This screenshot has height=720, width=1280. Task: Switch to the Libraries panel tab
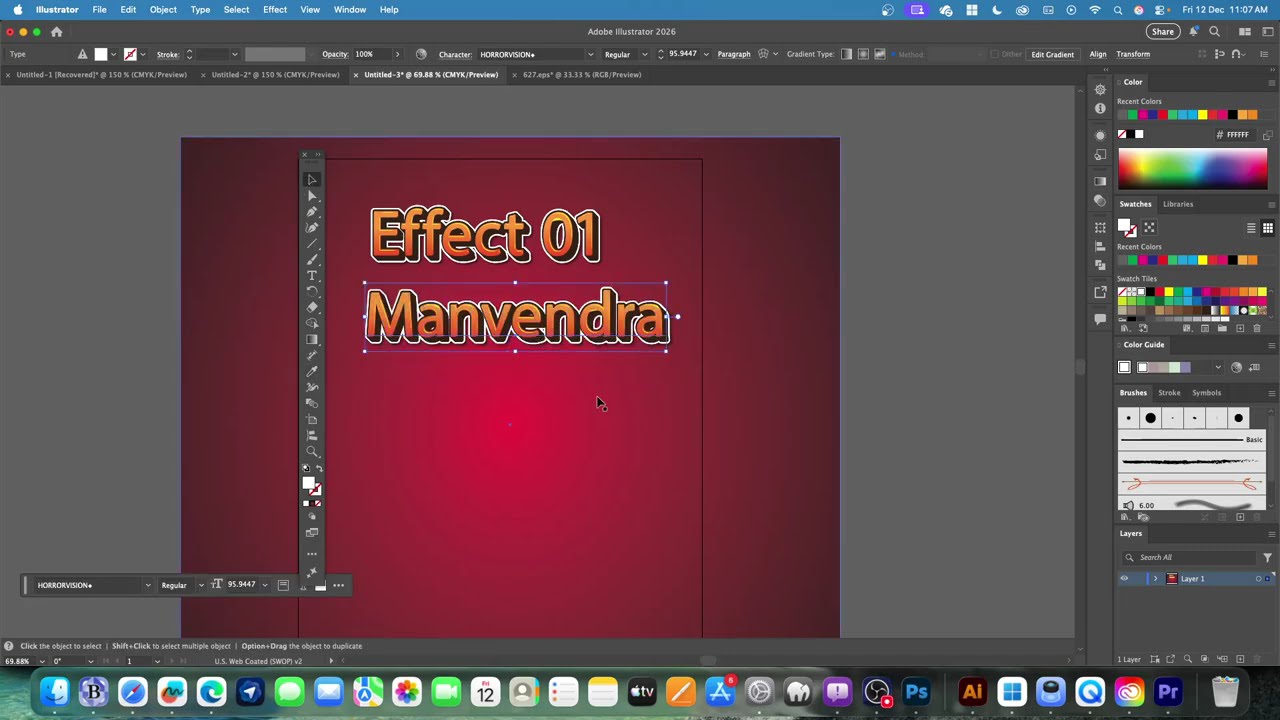point(1178,204)
